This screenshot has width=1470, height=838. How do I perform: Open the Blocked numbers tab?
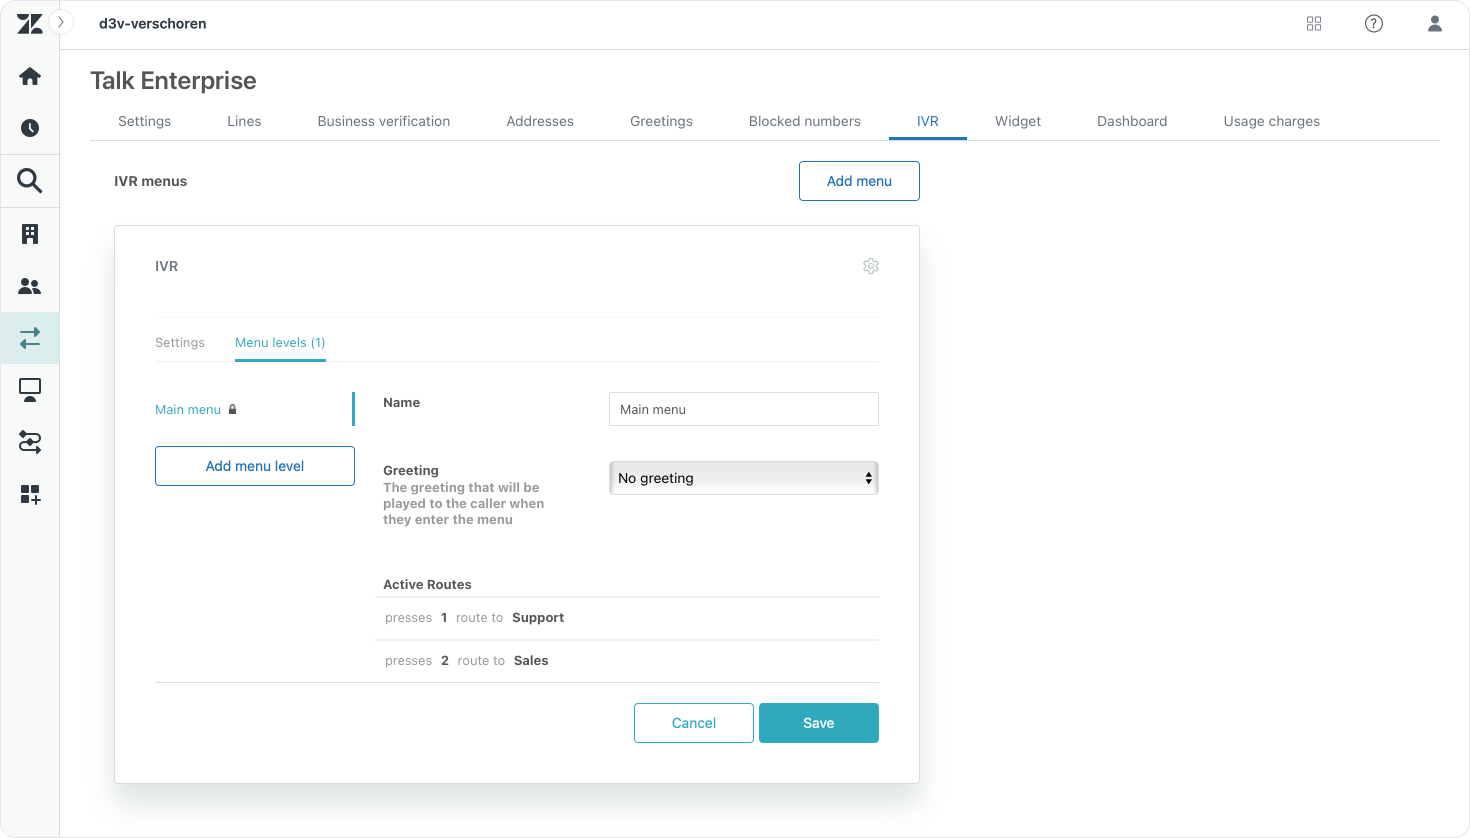[805, 121]
